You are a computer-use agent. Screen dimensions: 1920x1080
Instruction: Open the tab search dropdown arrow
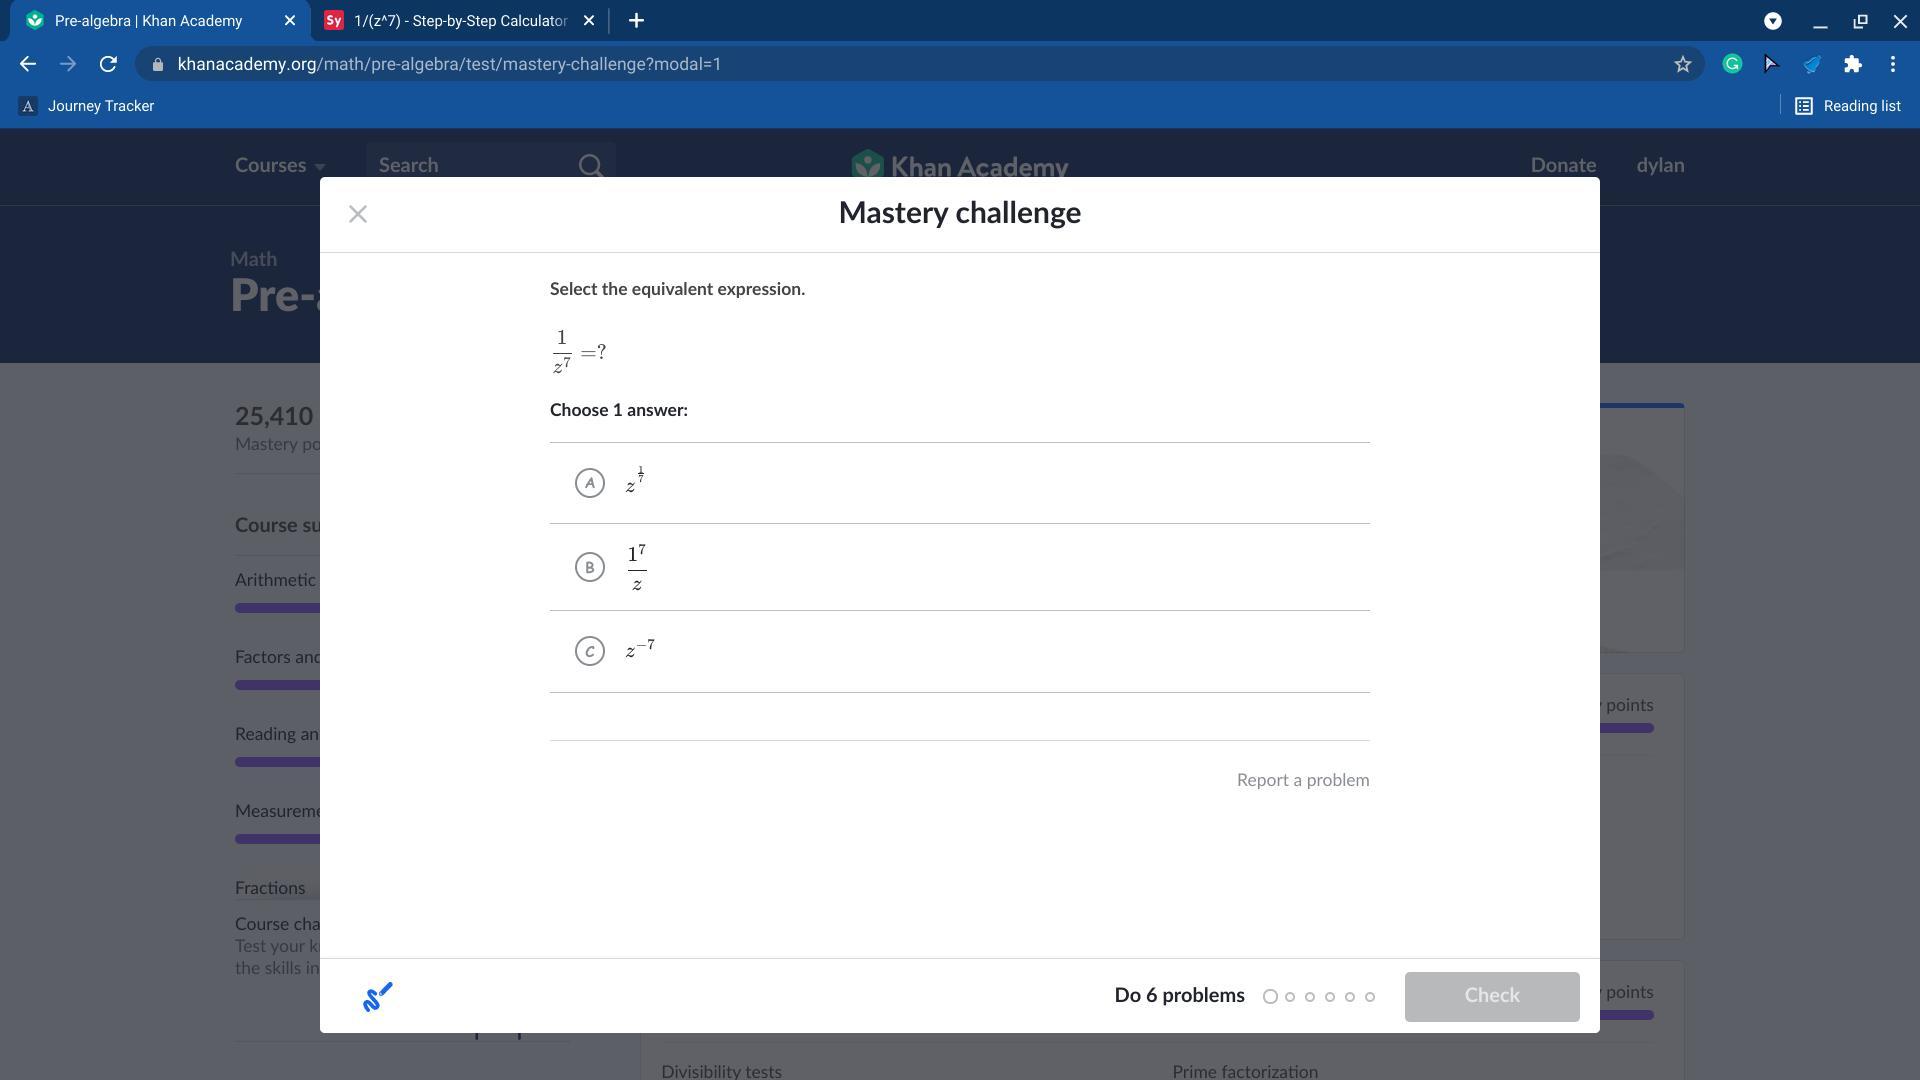1772,20
